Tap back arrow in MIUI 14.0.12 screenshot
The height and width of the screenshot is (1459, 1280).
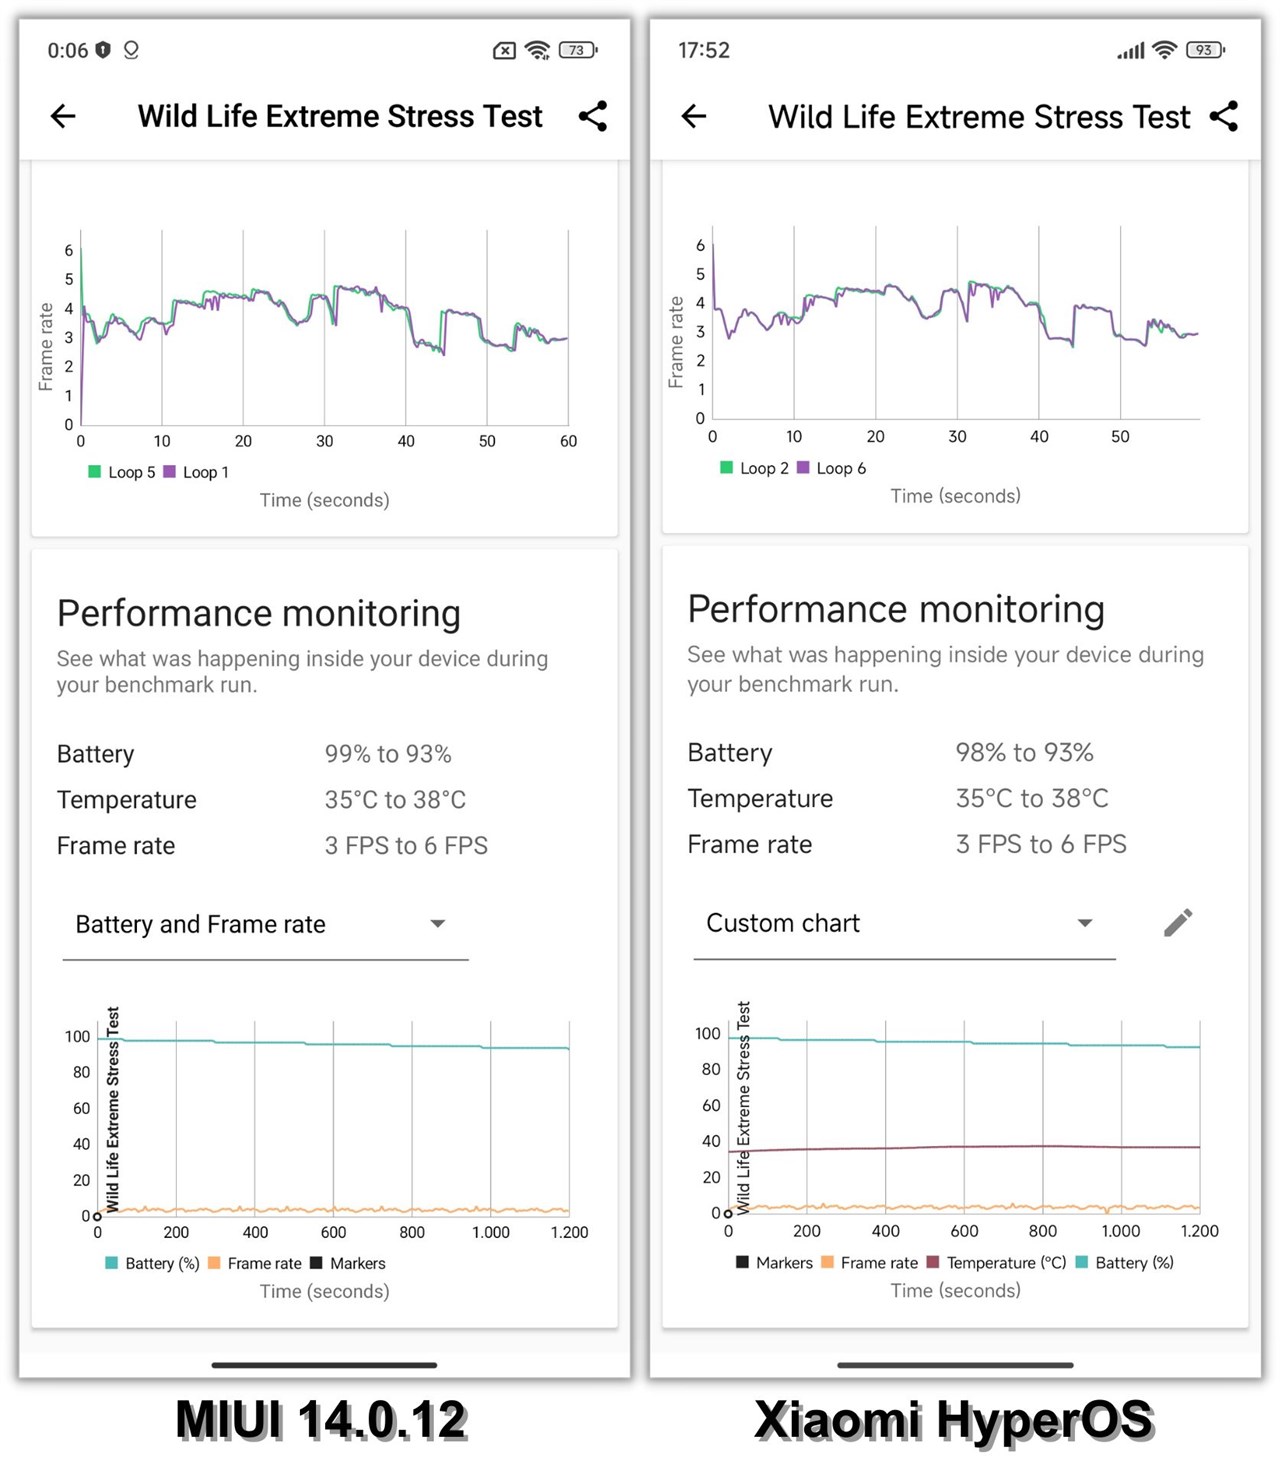63,116
